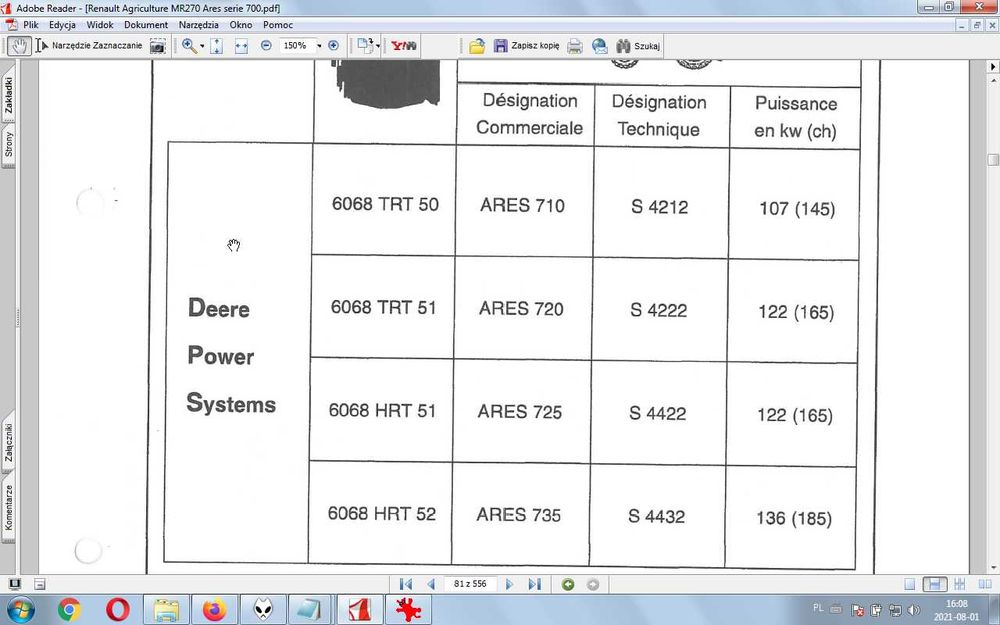
Task: Click the green Previous View arrow
Action: 568,584
